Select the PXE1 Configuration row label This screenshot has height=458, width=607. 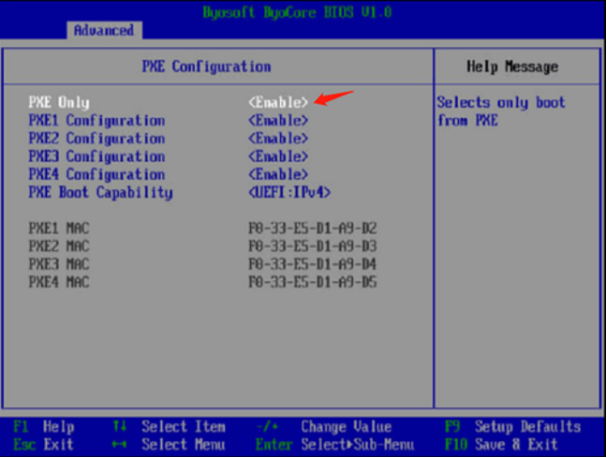coord(96,120)
